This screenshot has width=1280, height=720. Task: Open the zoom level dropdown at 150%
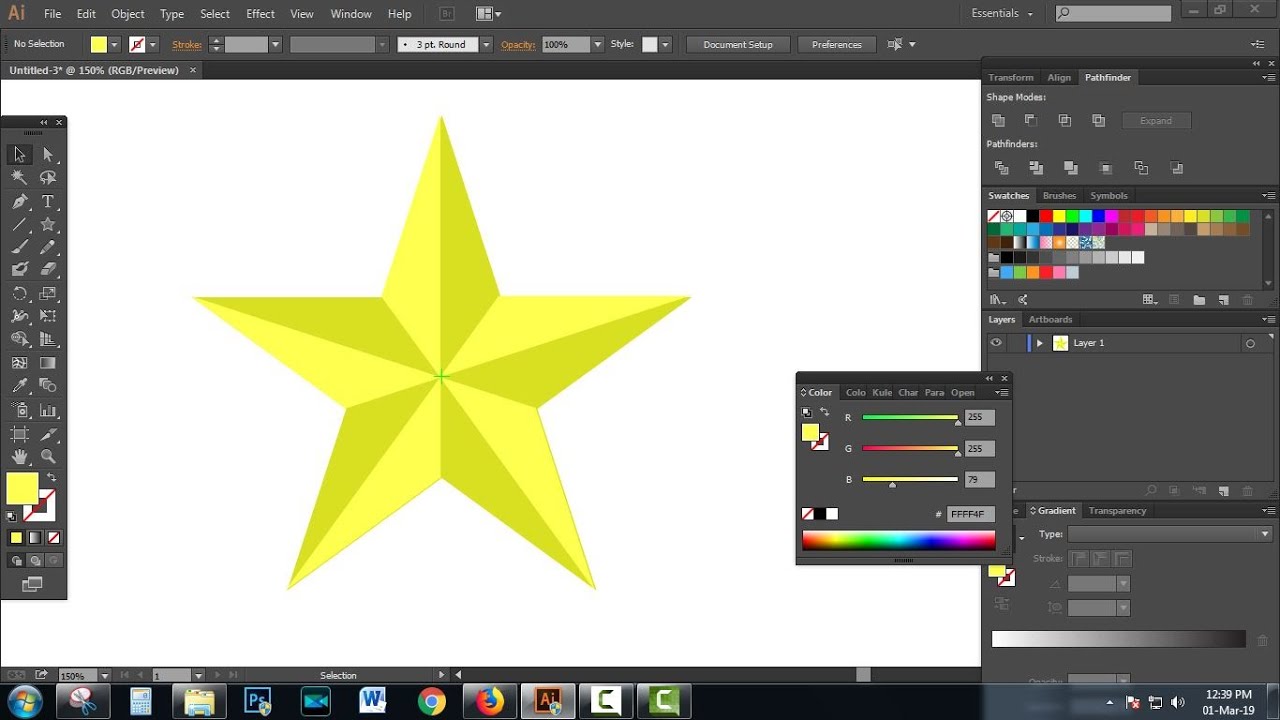(104, 676)
